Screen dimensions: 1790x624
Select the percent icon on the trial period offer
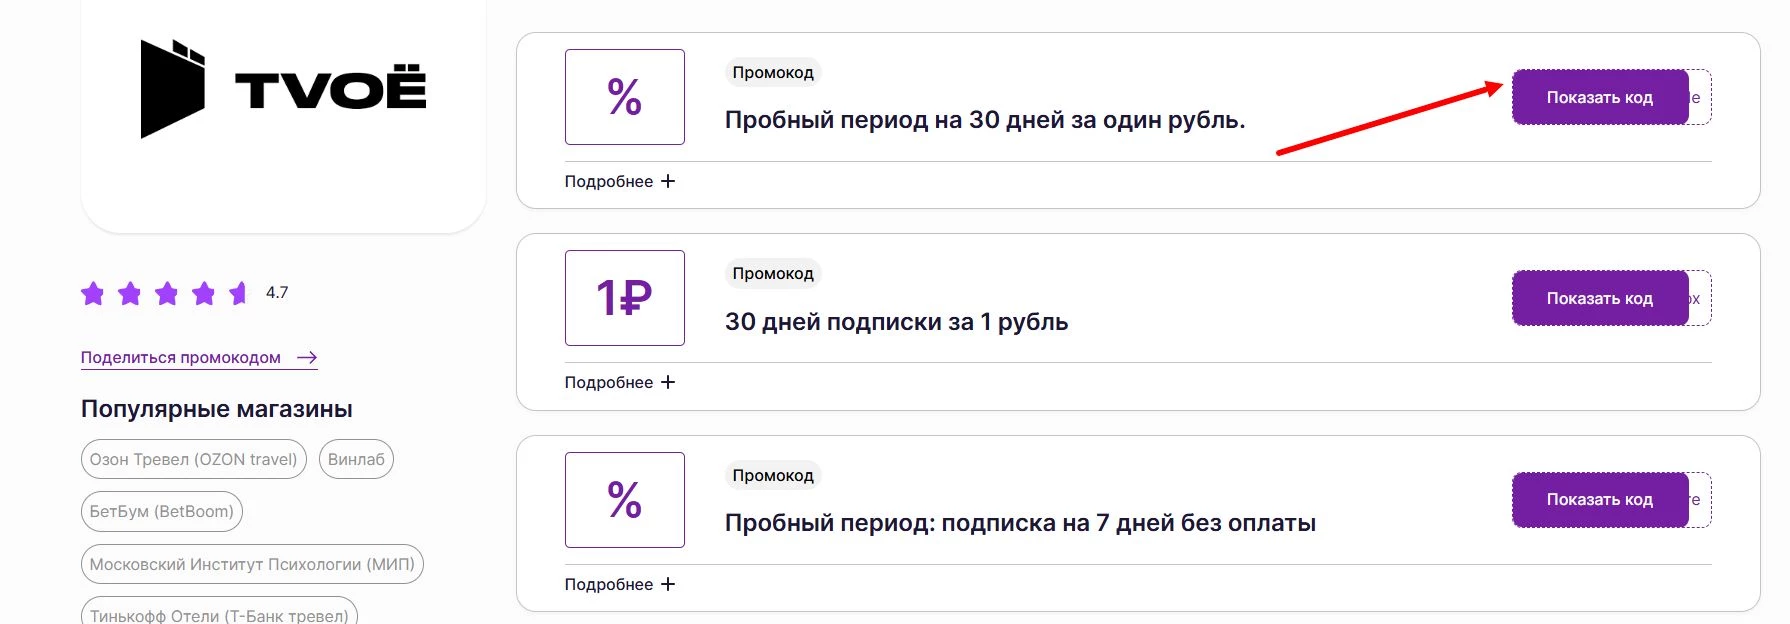pos(625,97)
